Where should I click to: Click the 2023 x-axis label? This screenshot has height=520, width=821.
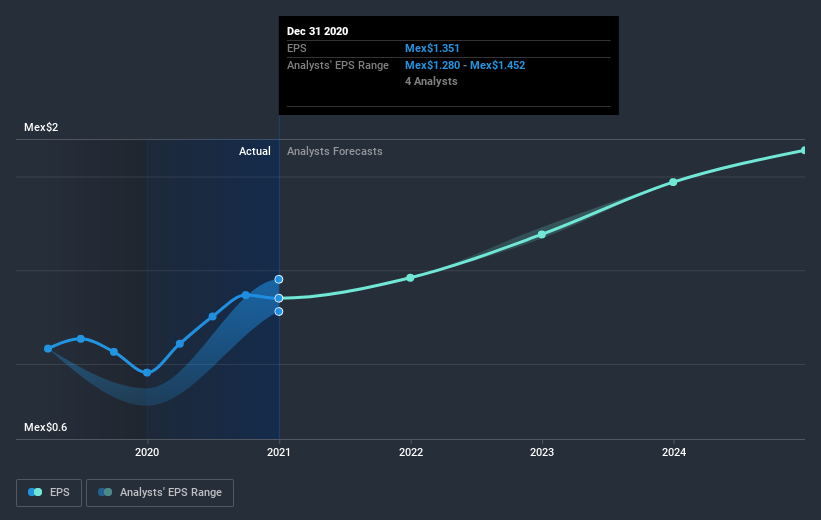(542, 452)
